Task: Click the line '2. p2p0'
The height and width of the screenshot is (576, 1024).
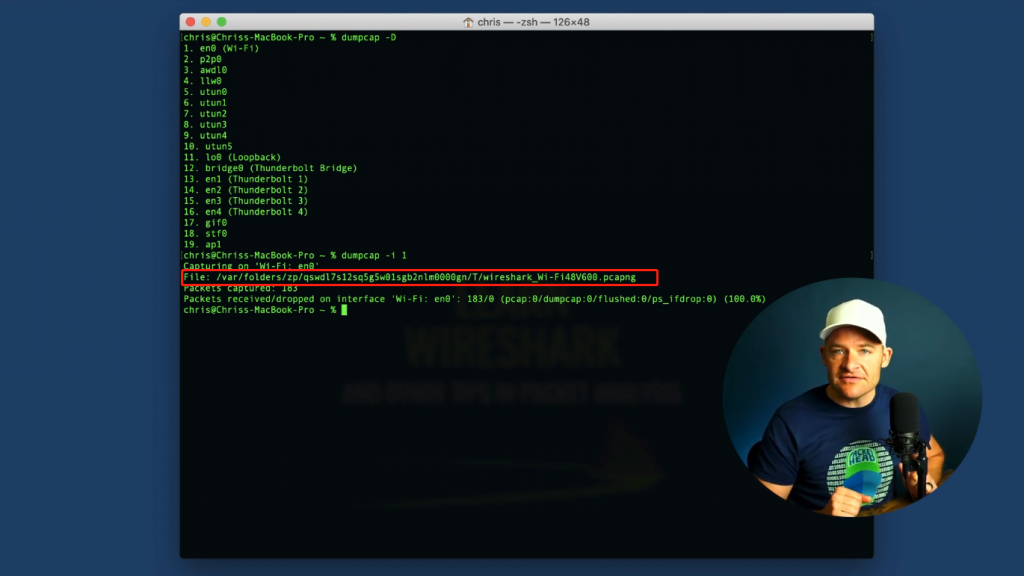Action: (202, 59)
